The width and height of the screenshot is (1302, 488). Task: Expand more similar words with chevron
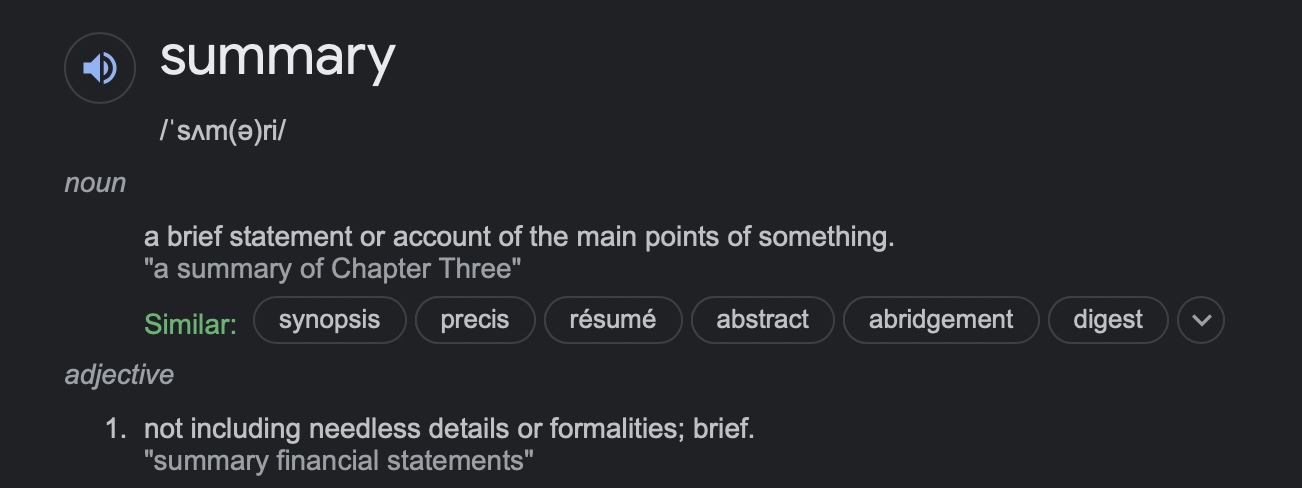[x=1201, y=320]
